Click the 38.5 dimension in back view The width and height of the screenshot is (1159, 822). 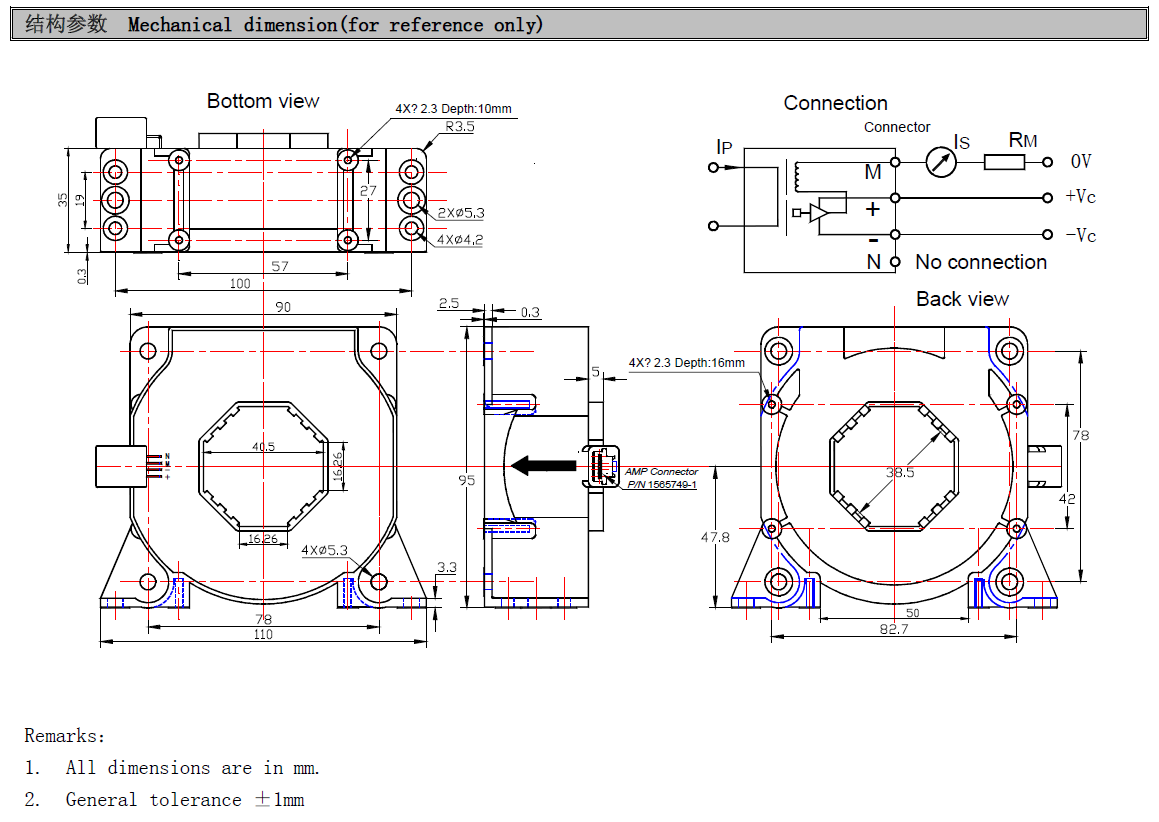click(900, 472)
